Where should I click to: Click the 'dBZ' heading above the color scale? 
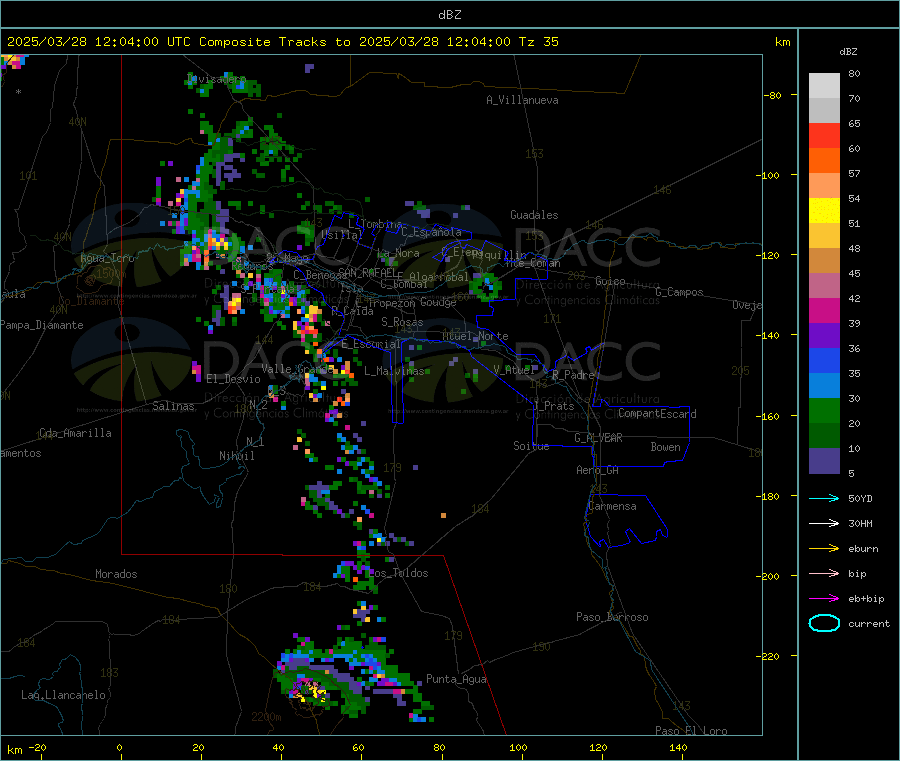tap(848, 52)
